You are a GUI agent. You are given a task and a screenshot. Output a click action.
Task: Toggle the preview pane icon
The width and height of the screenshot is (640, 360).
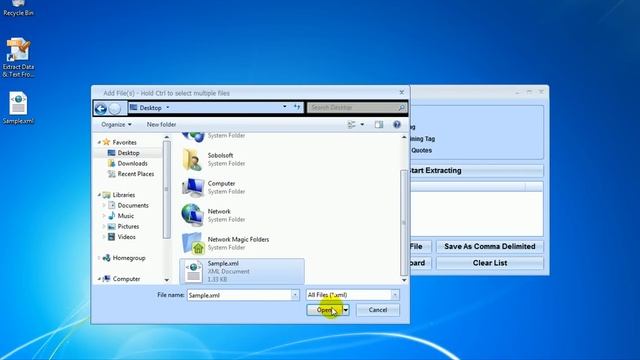coord(379,124)
